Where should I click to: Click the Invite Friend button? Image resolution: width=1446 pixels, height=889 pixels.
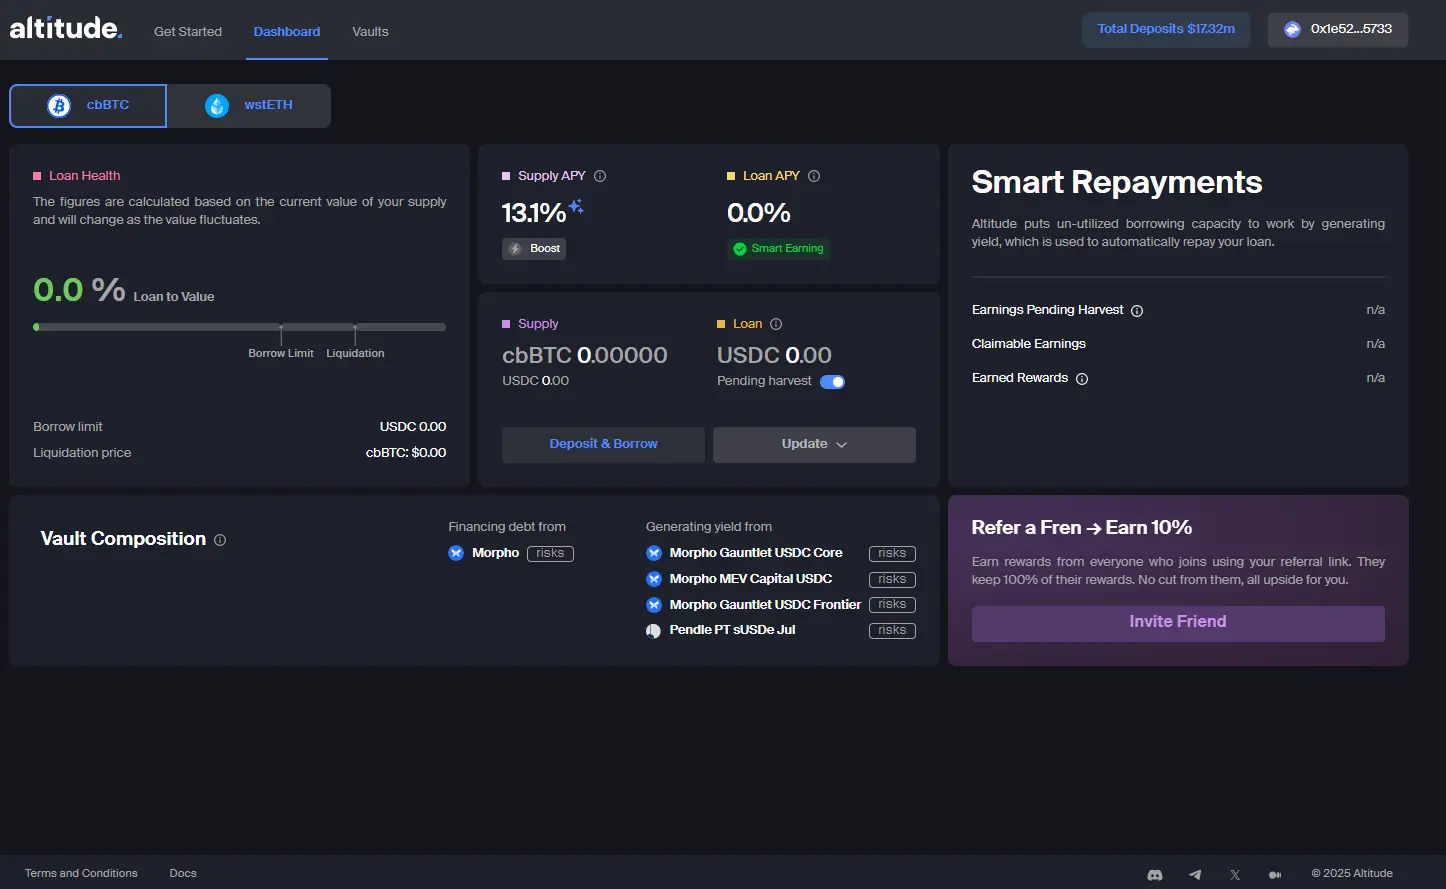click(x=1178, y=623)
